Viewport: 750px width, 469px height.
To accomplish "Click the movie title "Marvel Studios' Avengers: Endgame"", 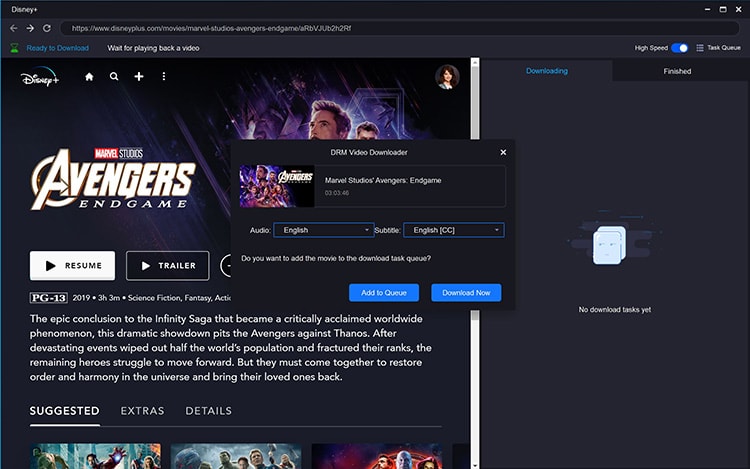I will 383,180.
